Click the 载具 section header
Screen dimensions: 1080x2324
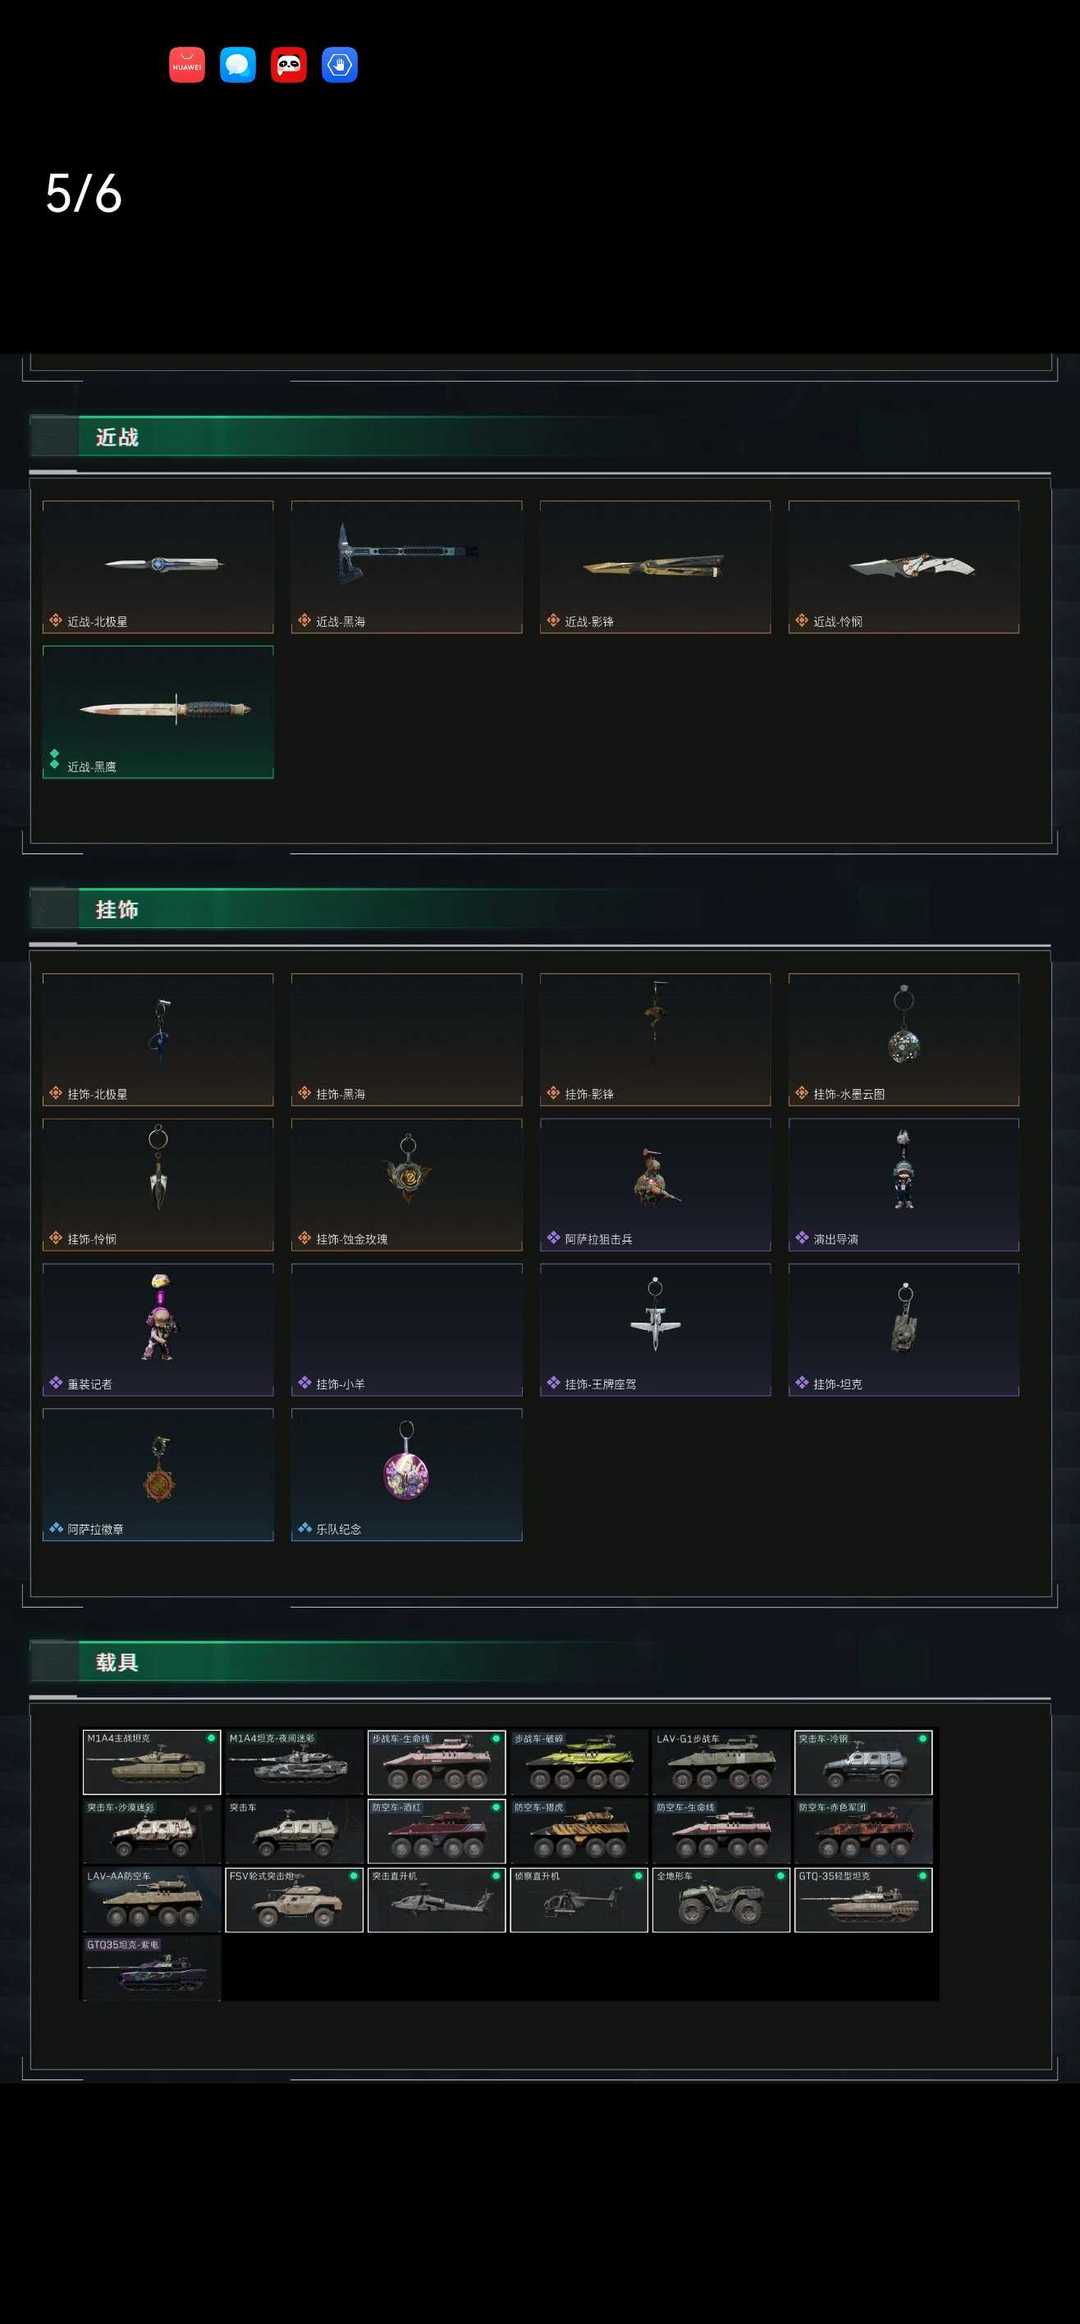pos(117,1662)
